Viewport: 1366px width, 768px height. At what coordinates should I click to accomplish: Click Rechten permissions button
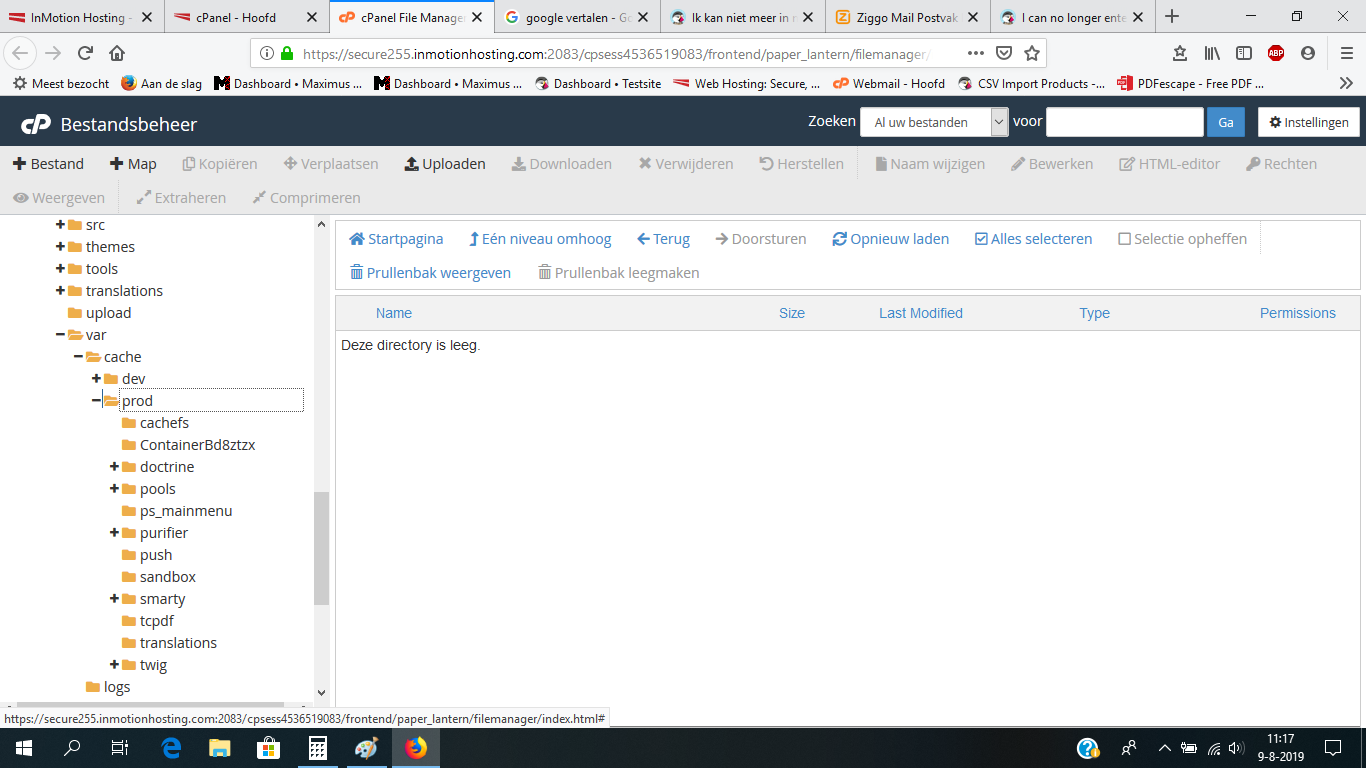click(1282, 164)
